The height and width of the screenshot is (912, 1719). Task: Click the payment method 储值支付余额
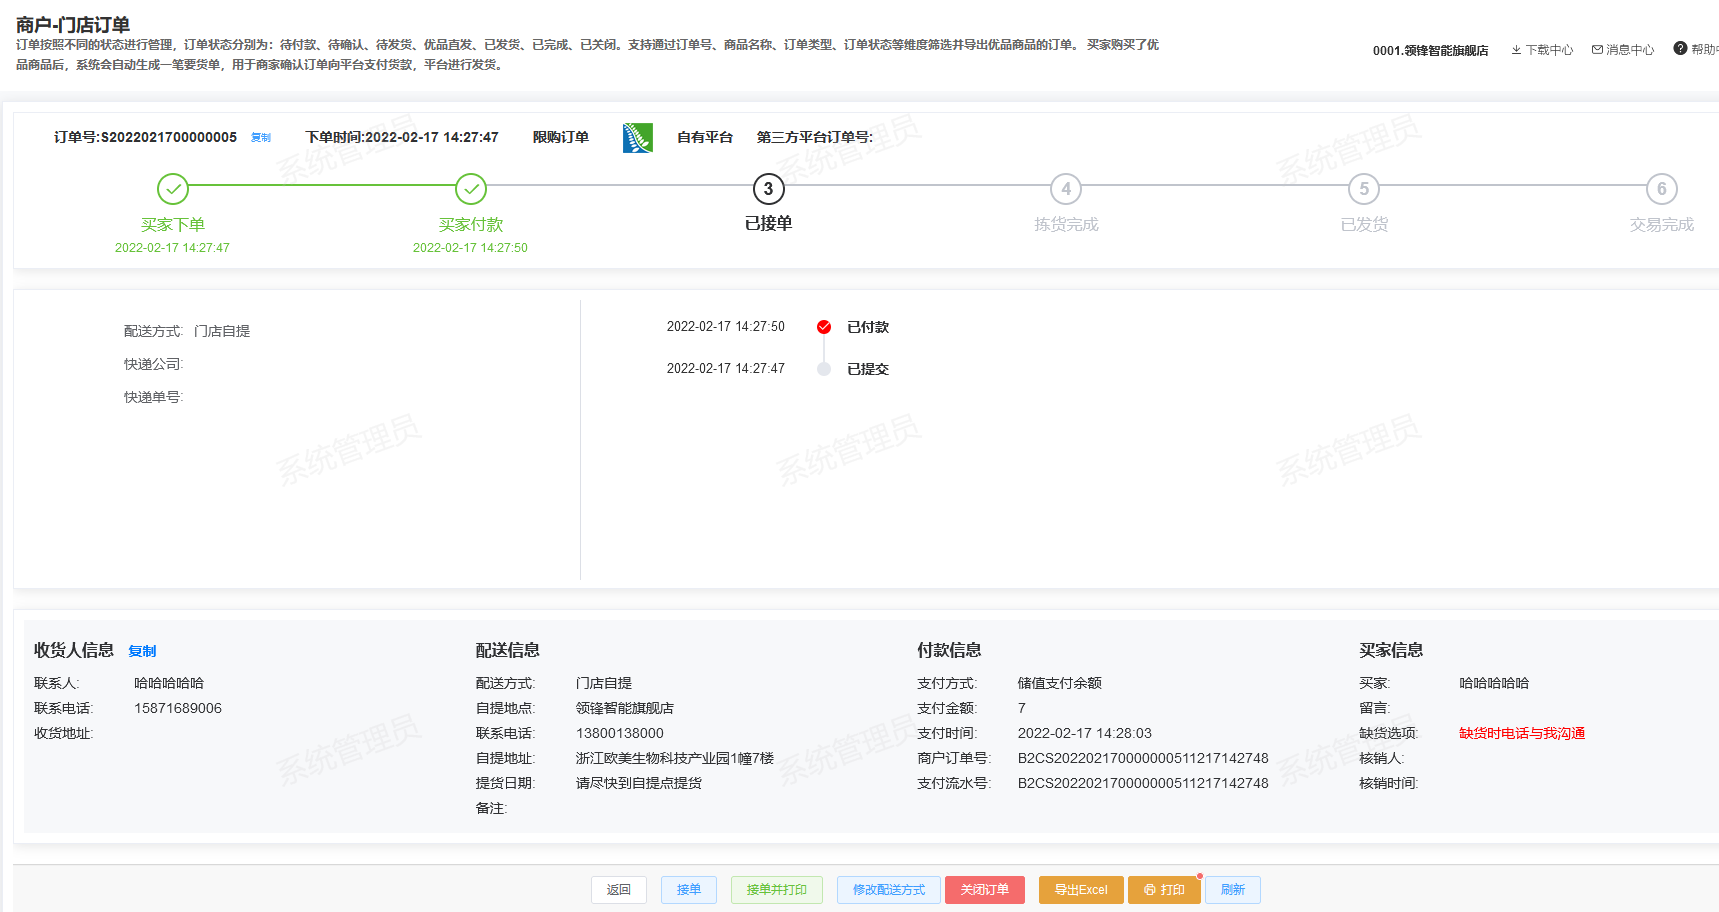[x=1060, y=683]
